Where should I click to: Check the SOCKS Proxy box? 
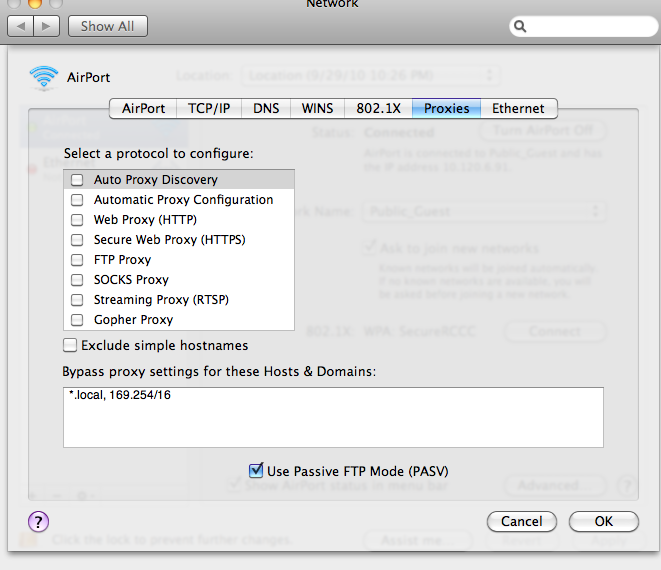coord(77,280)
